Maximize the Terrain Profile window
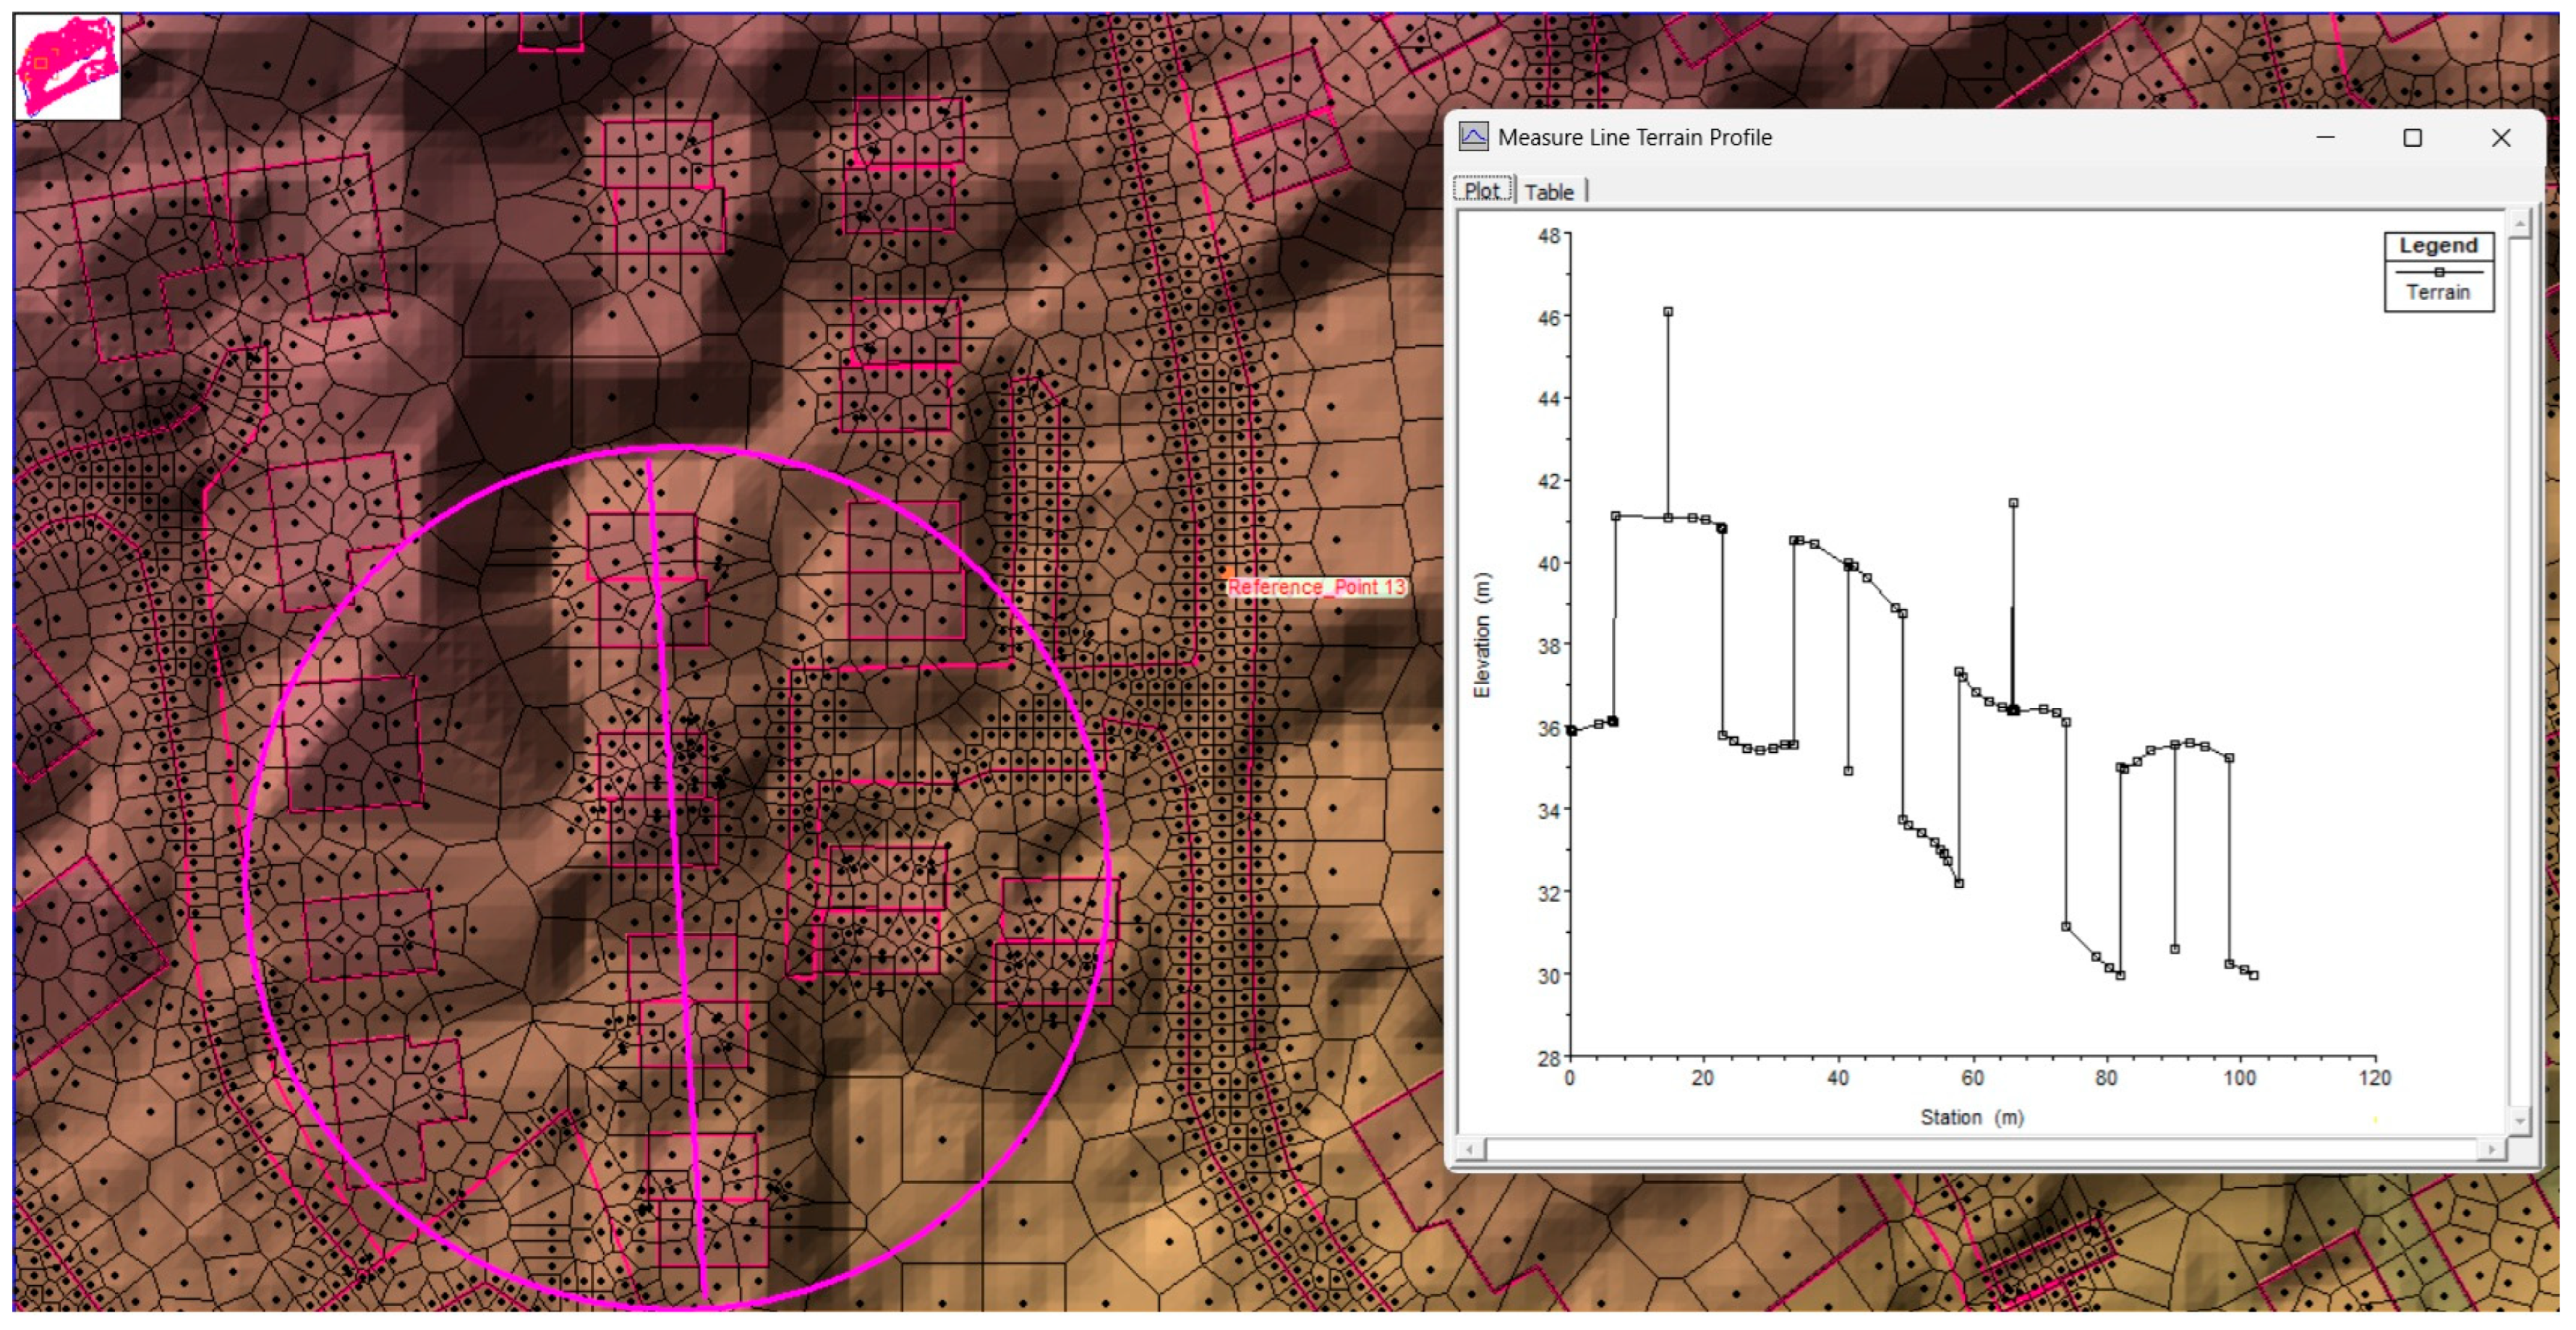This screenshot has height=1330, width=2576. [x=2412, y=138]
